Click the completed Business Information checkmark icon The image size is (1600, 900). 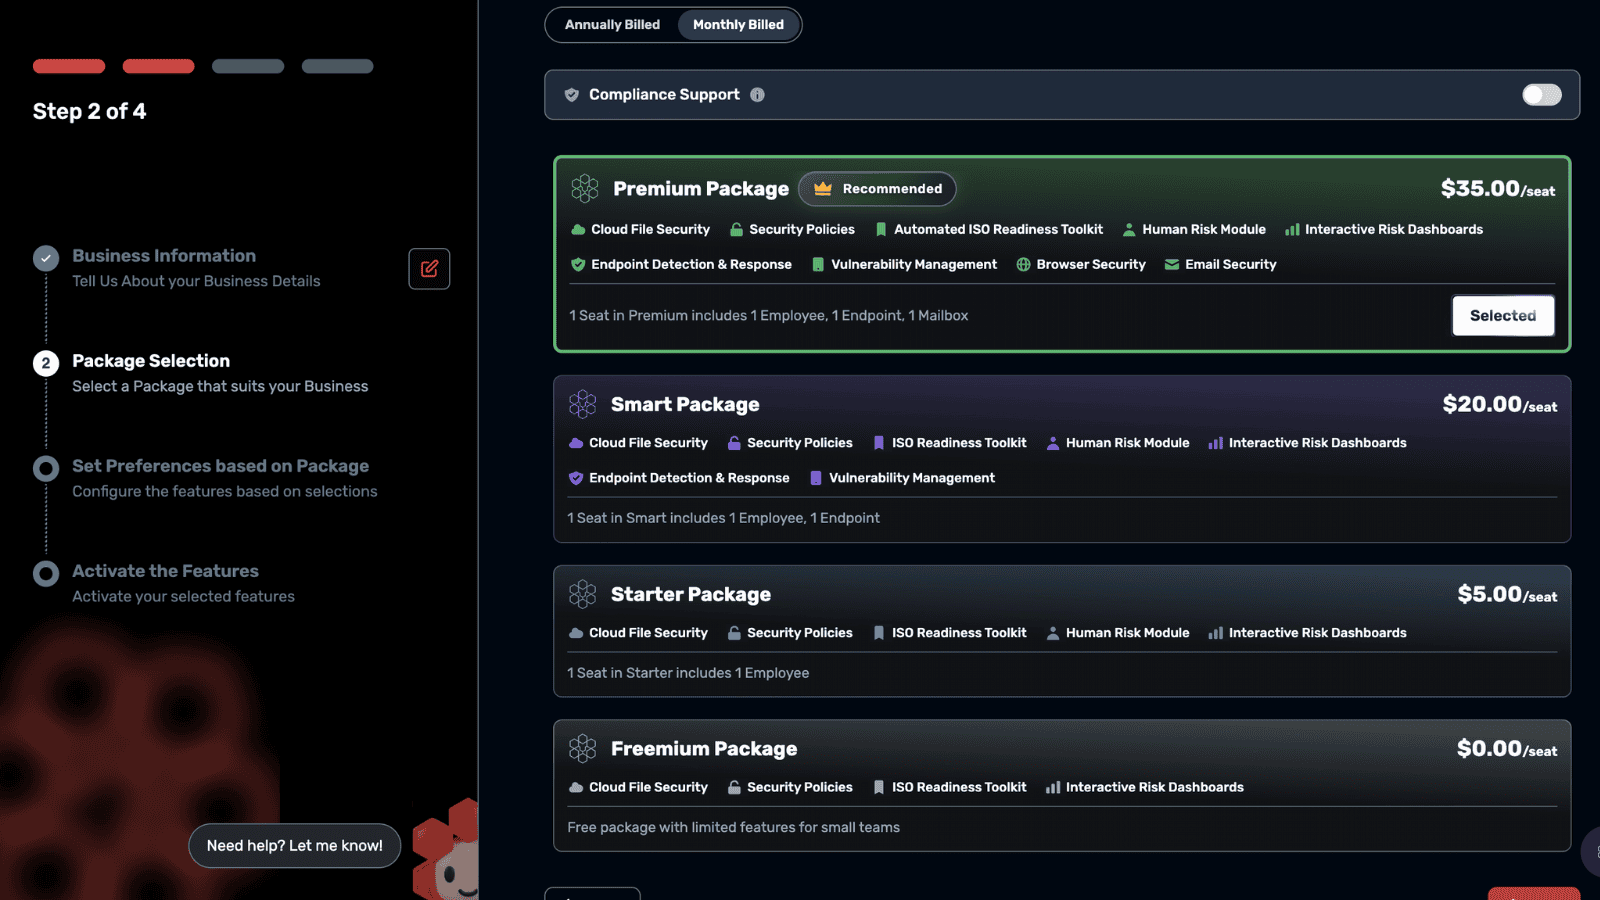click(x=46, y=258)
